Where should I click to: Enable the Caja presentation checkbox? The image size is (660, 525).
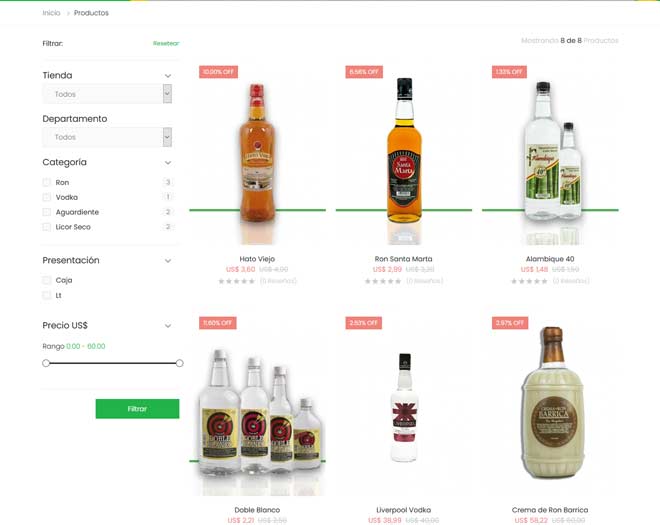(x=47, y=280)
